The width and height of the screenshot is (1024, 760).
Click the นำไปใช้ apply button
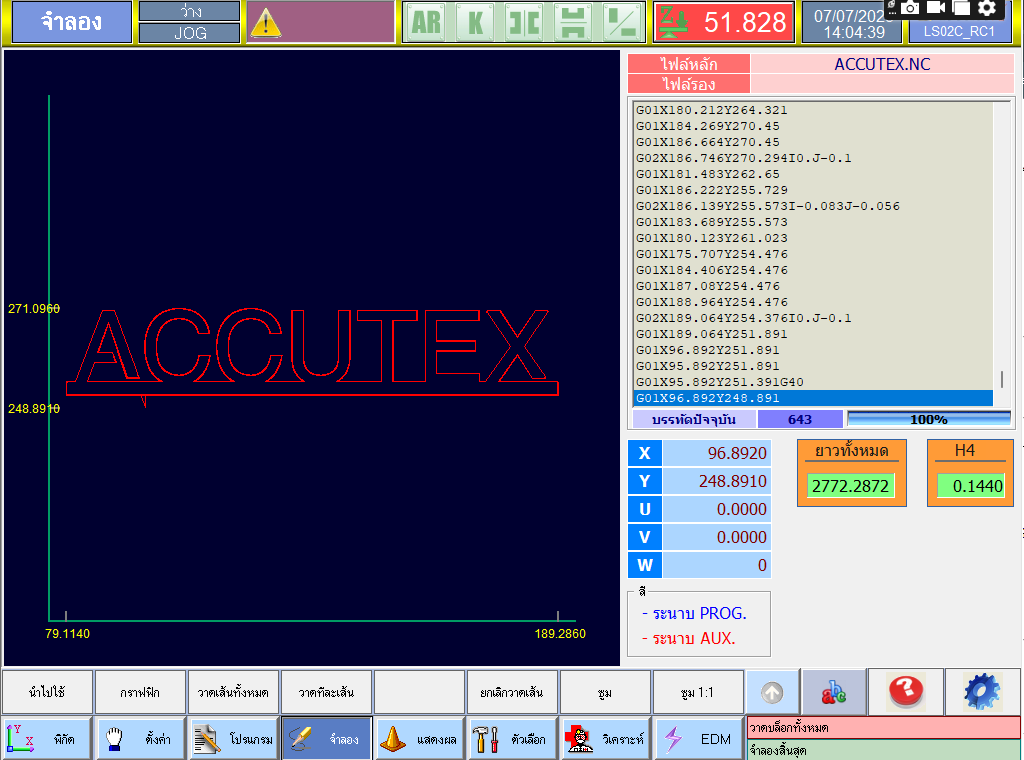tap(47, 692)
